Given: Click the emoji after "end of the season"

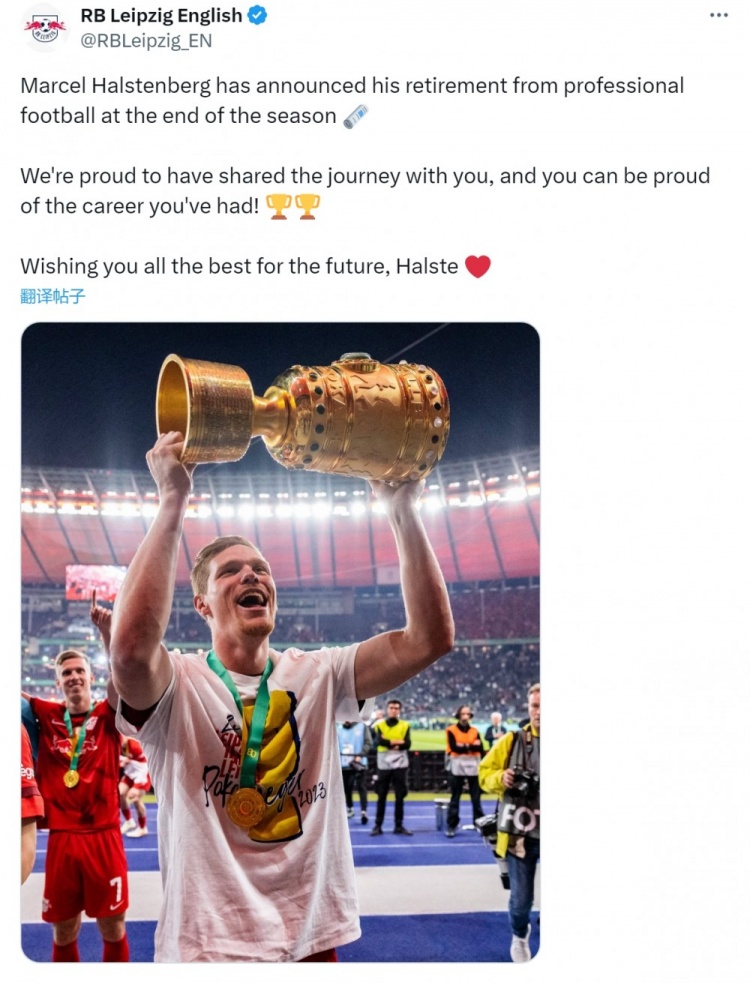Looking at the screenshot, I should tap(356, 116).
